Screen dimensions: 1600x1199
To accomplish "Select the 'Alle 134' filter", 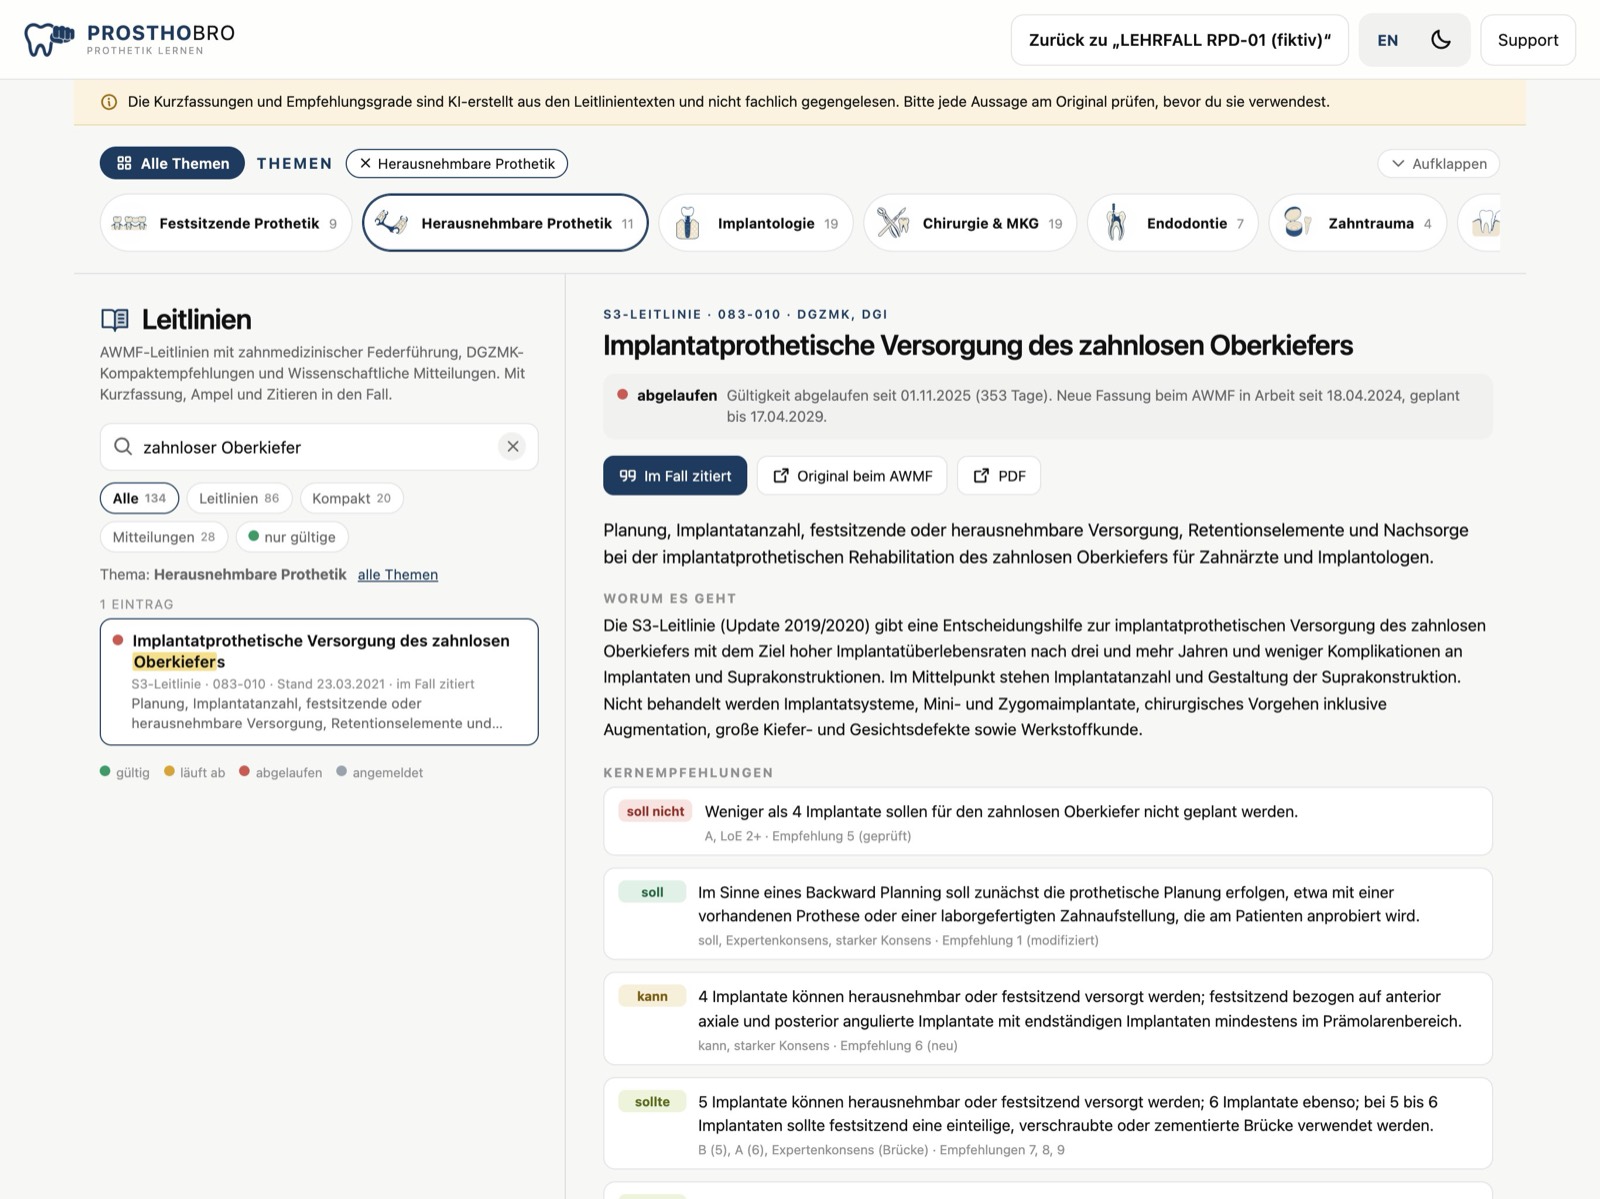I will click(x=139, y=498).
